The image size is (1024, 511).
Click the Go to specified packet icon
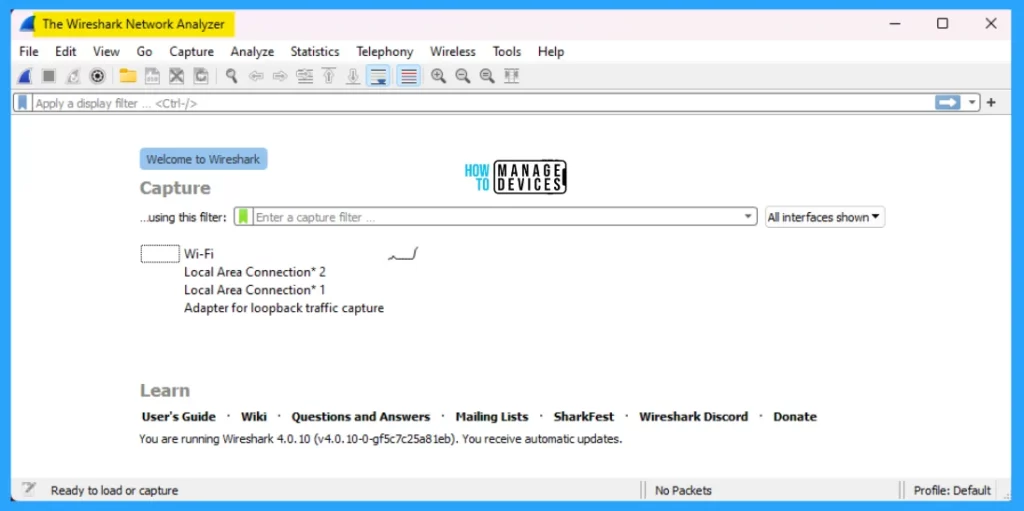(x=304, y=76)
